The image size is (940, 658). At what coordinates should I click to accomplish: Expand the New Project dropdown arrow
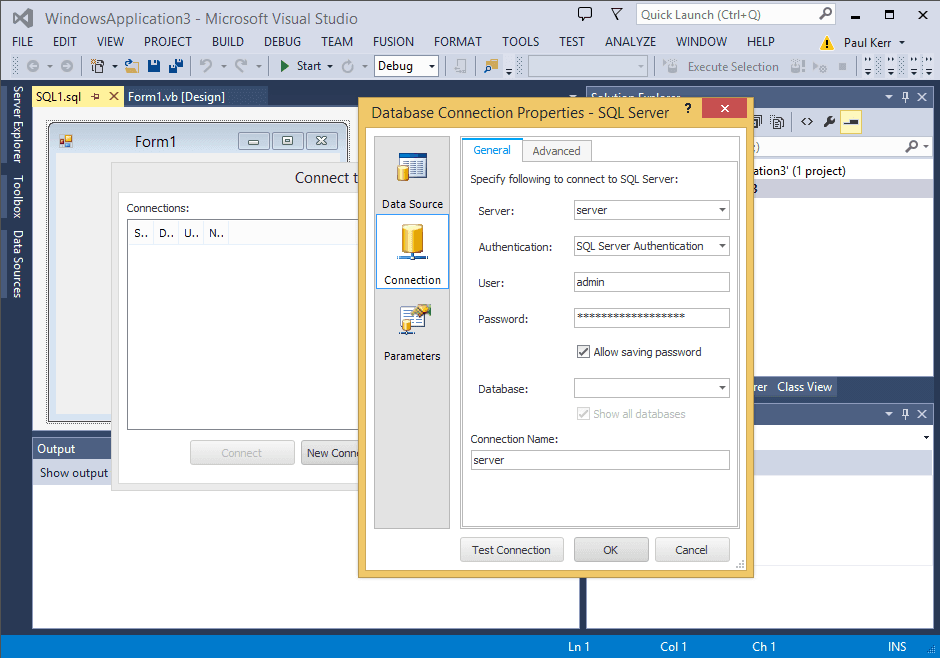(x=115, y=66)
